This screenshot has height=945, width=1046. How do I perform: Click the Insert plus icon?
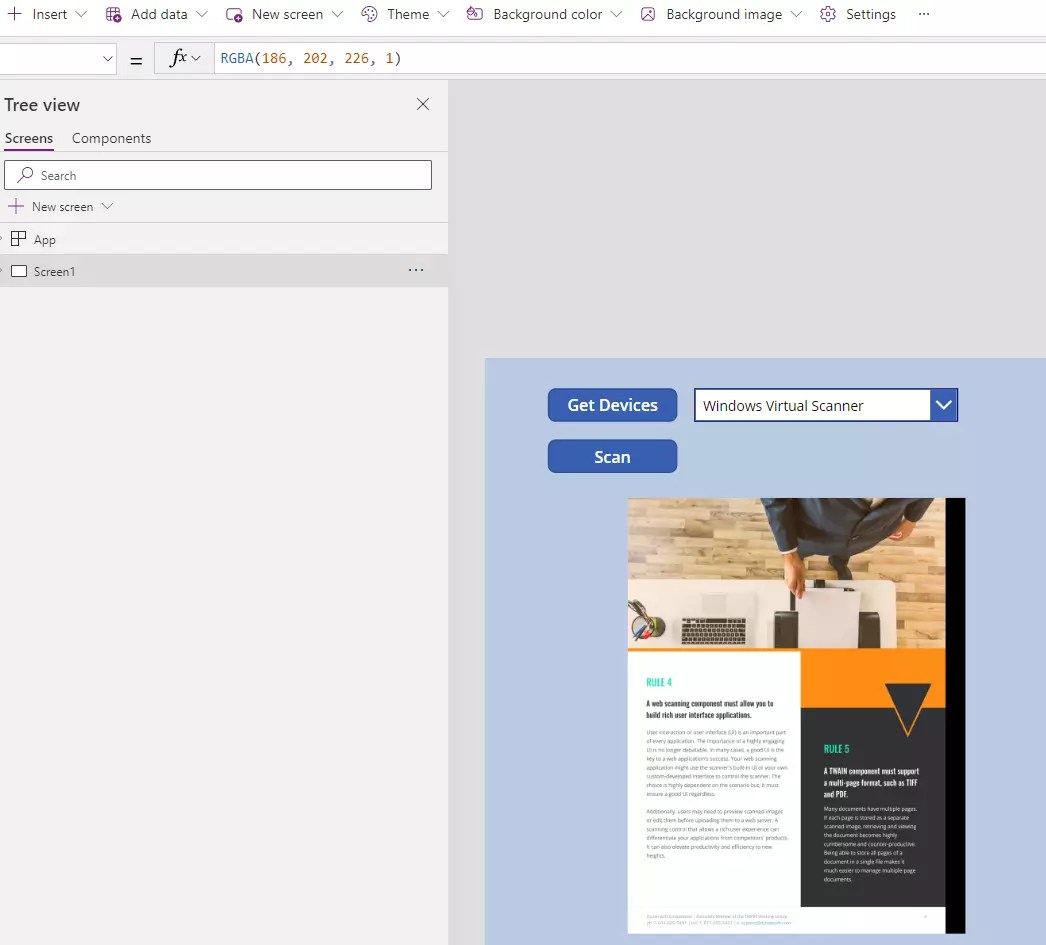click(16, 14)
